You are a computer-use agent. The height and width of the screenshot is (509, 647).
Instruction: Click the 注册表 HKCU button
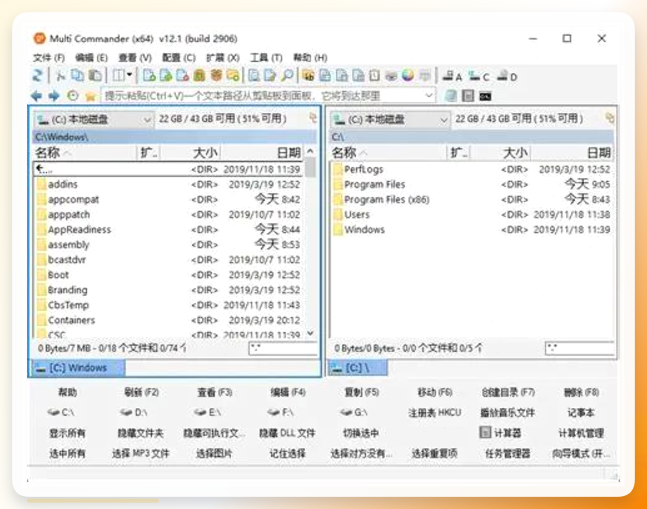pos(435,412)
